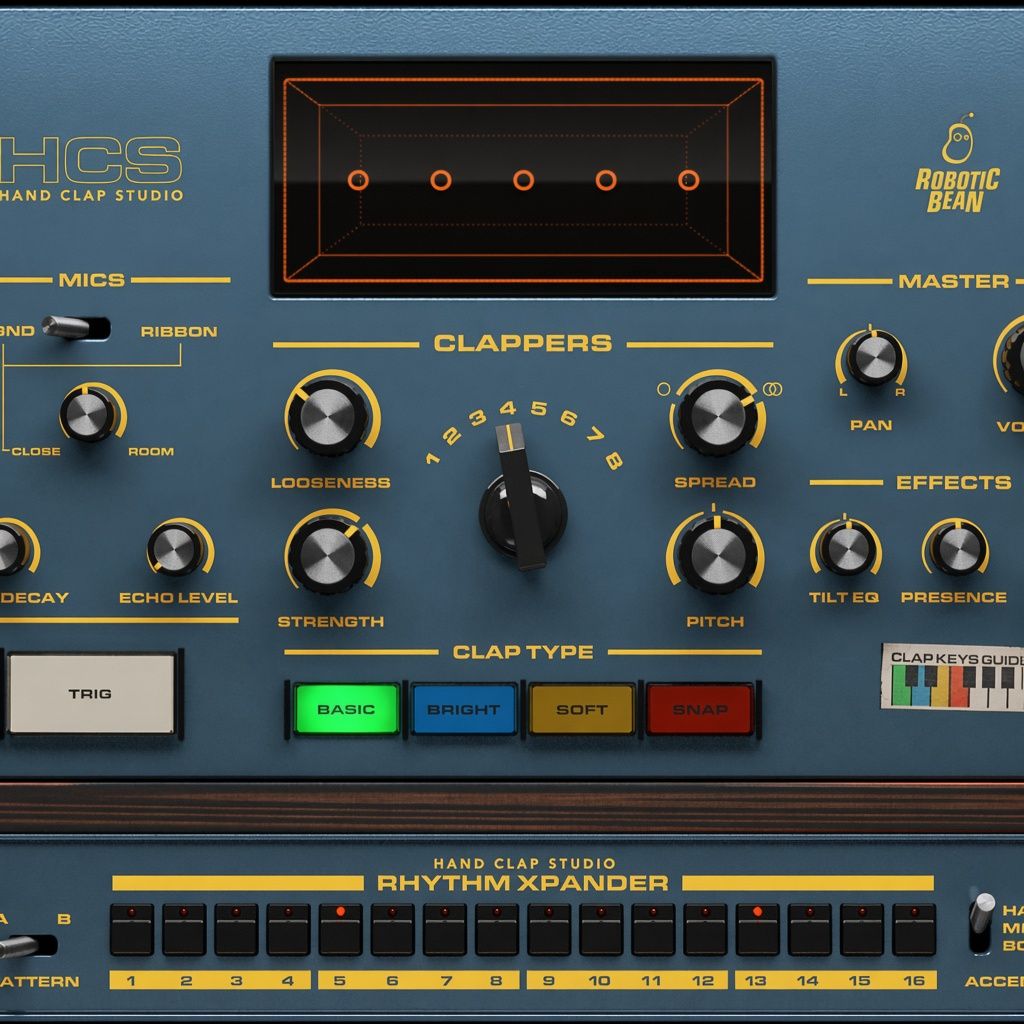Click the Presence knob
Screen dimensions: 1024x1024
point(958,549)
